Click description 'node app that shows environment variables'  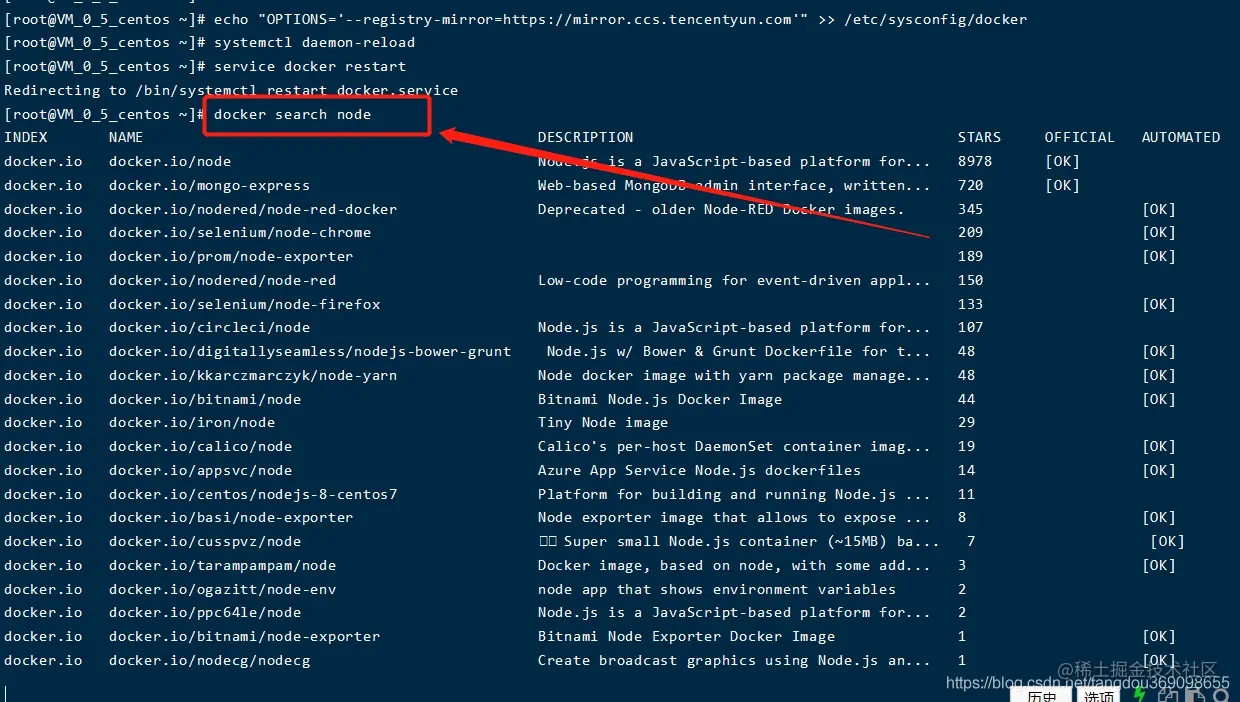[717, 589]
